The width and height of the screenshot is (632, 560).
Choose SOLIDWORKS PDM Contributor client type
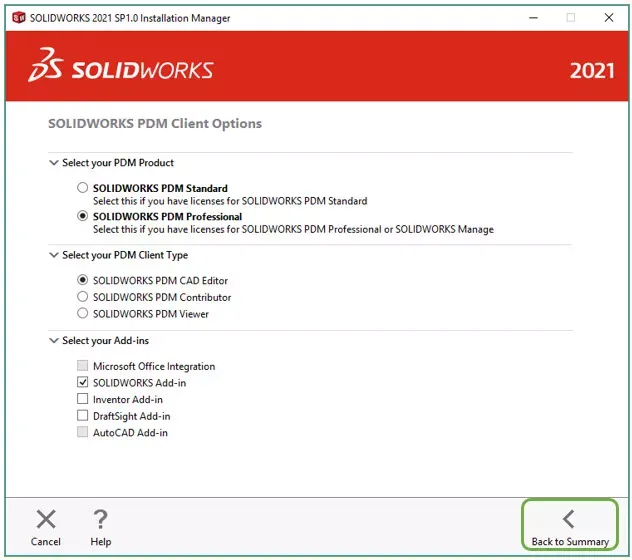(82, 297)
